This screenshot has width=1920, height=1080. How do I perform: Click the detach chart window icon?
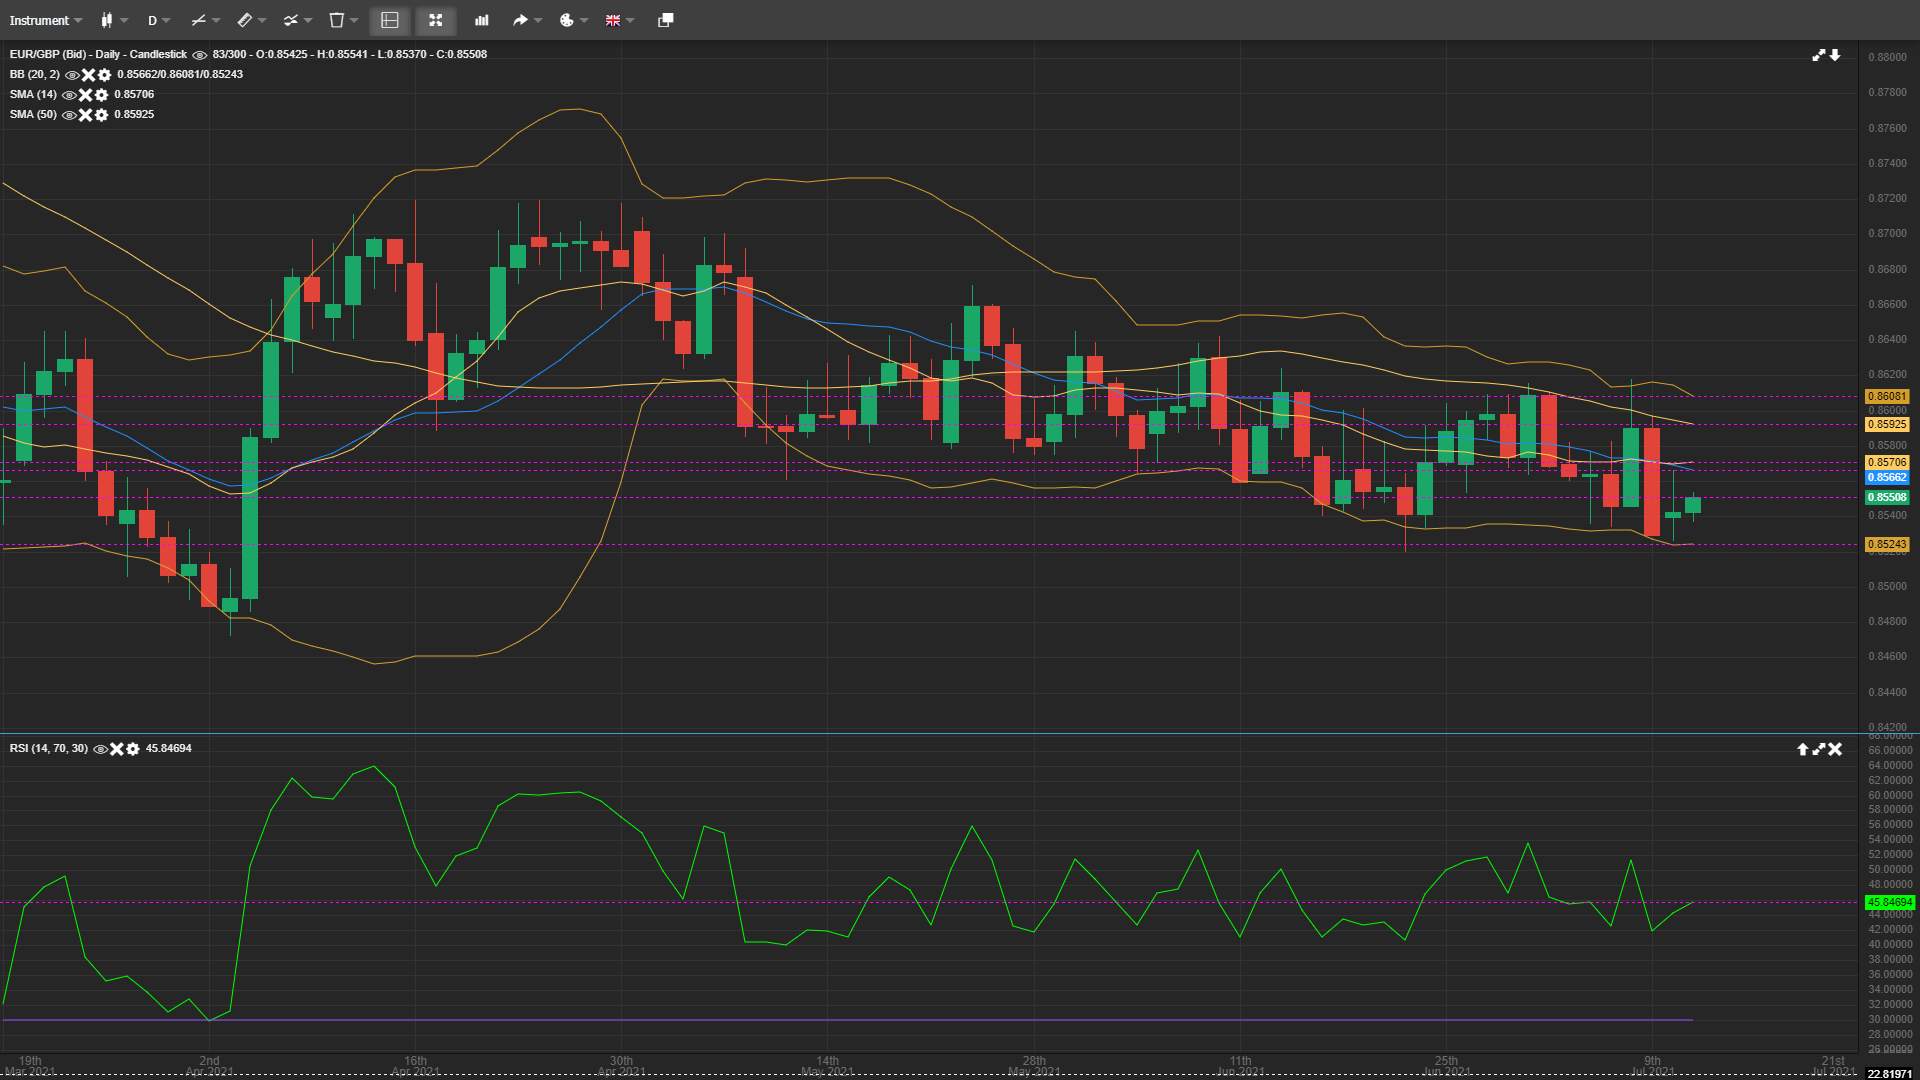click(x=666, y=20)
